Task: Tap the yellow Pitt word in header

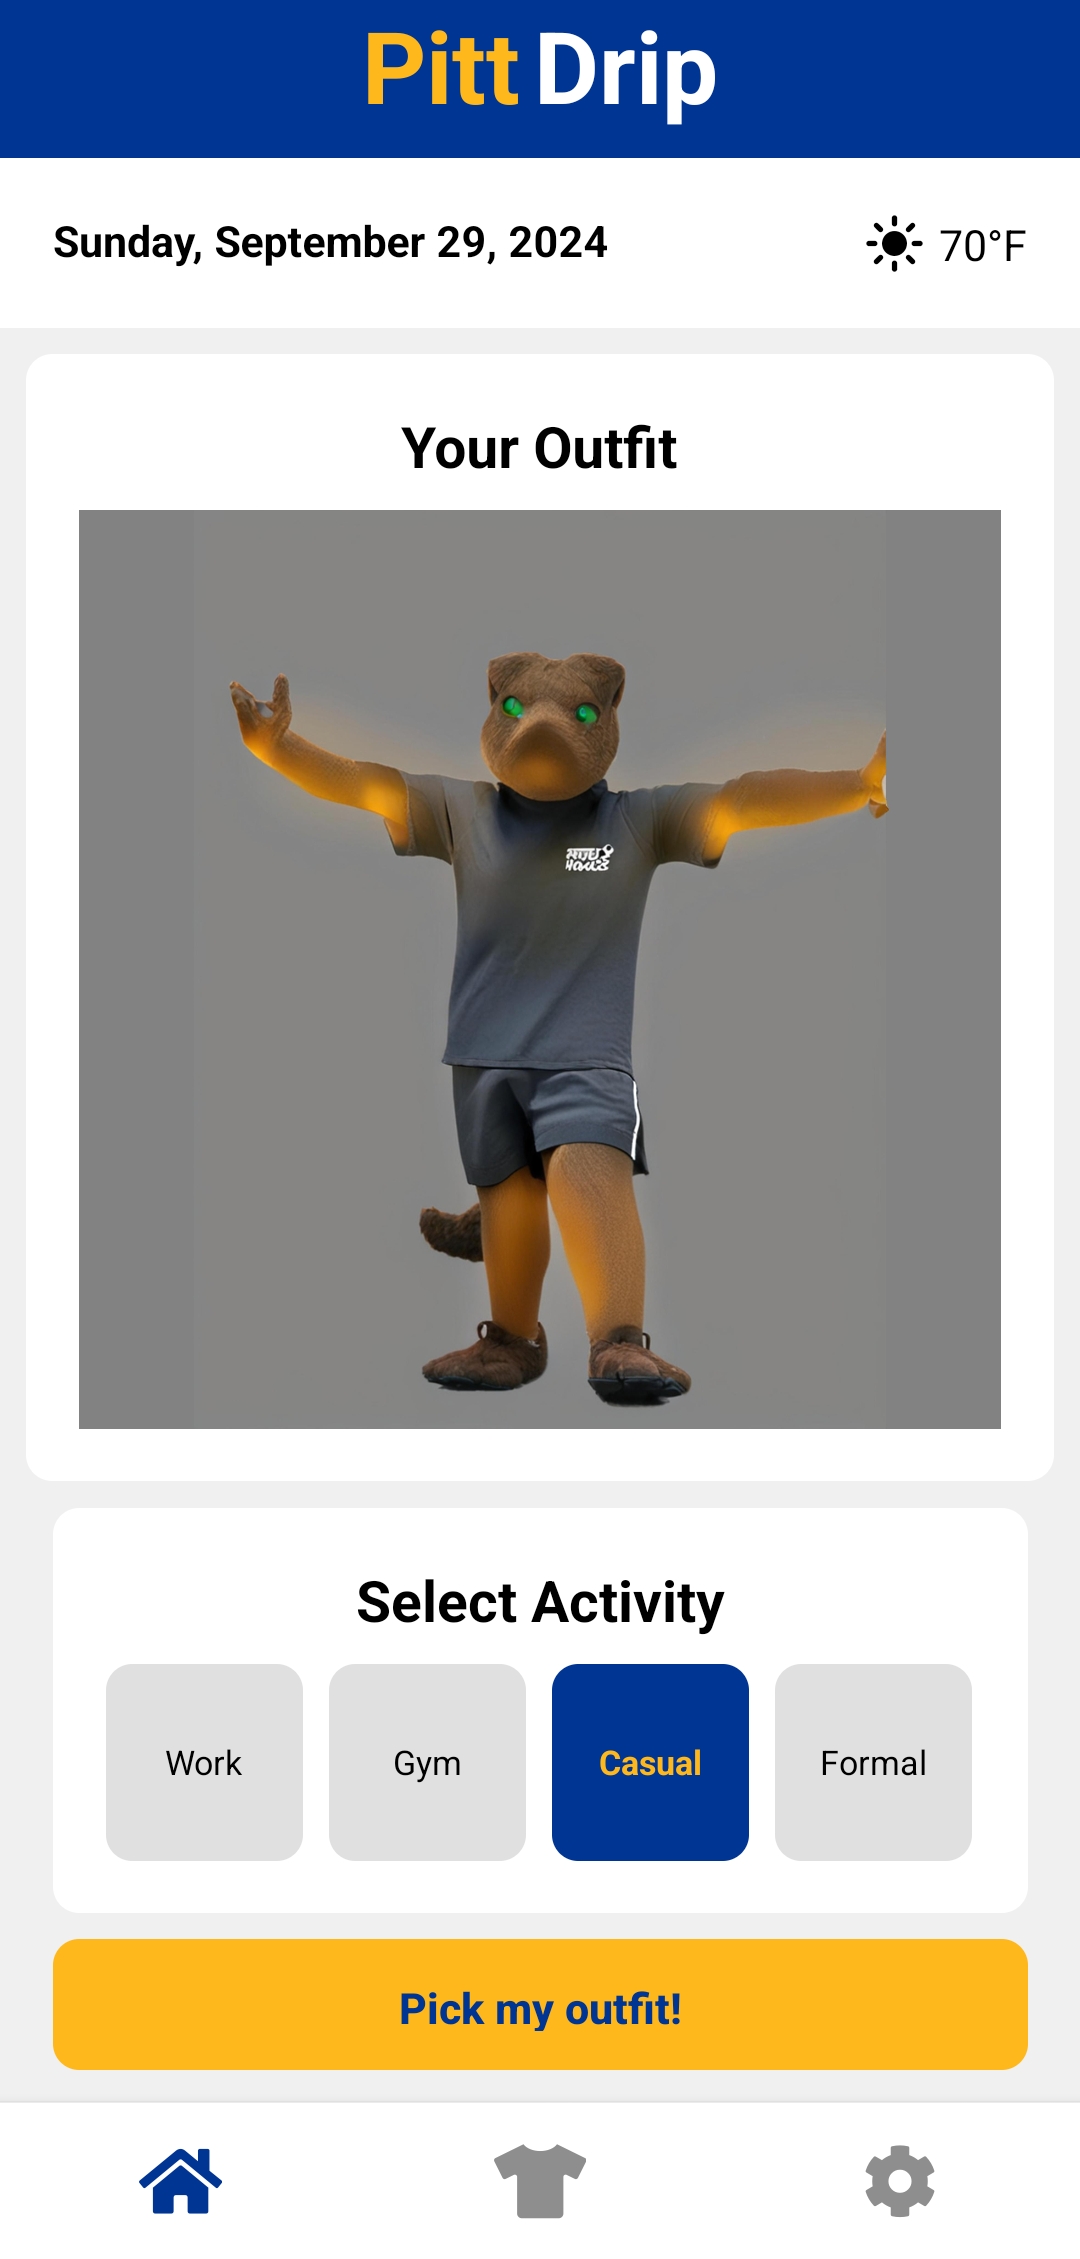Action: 442,69
